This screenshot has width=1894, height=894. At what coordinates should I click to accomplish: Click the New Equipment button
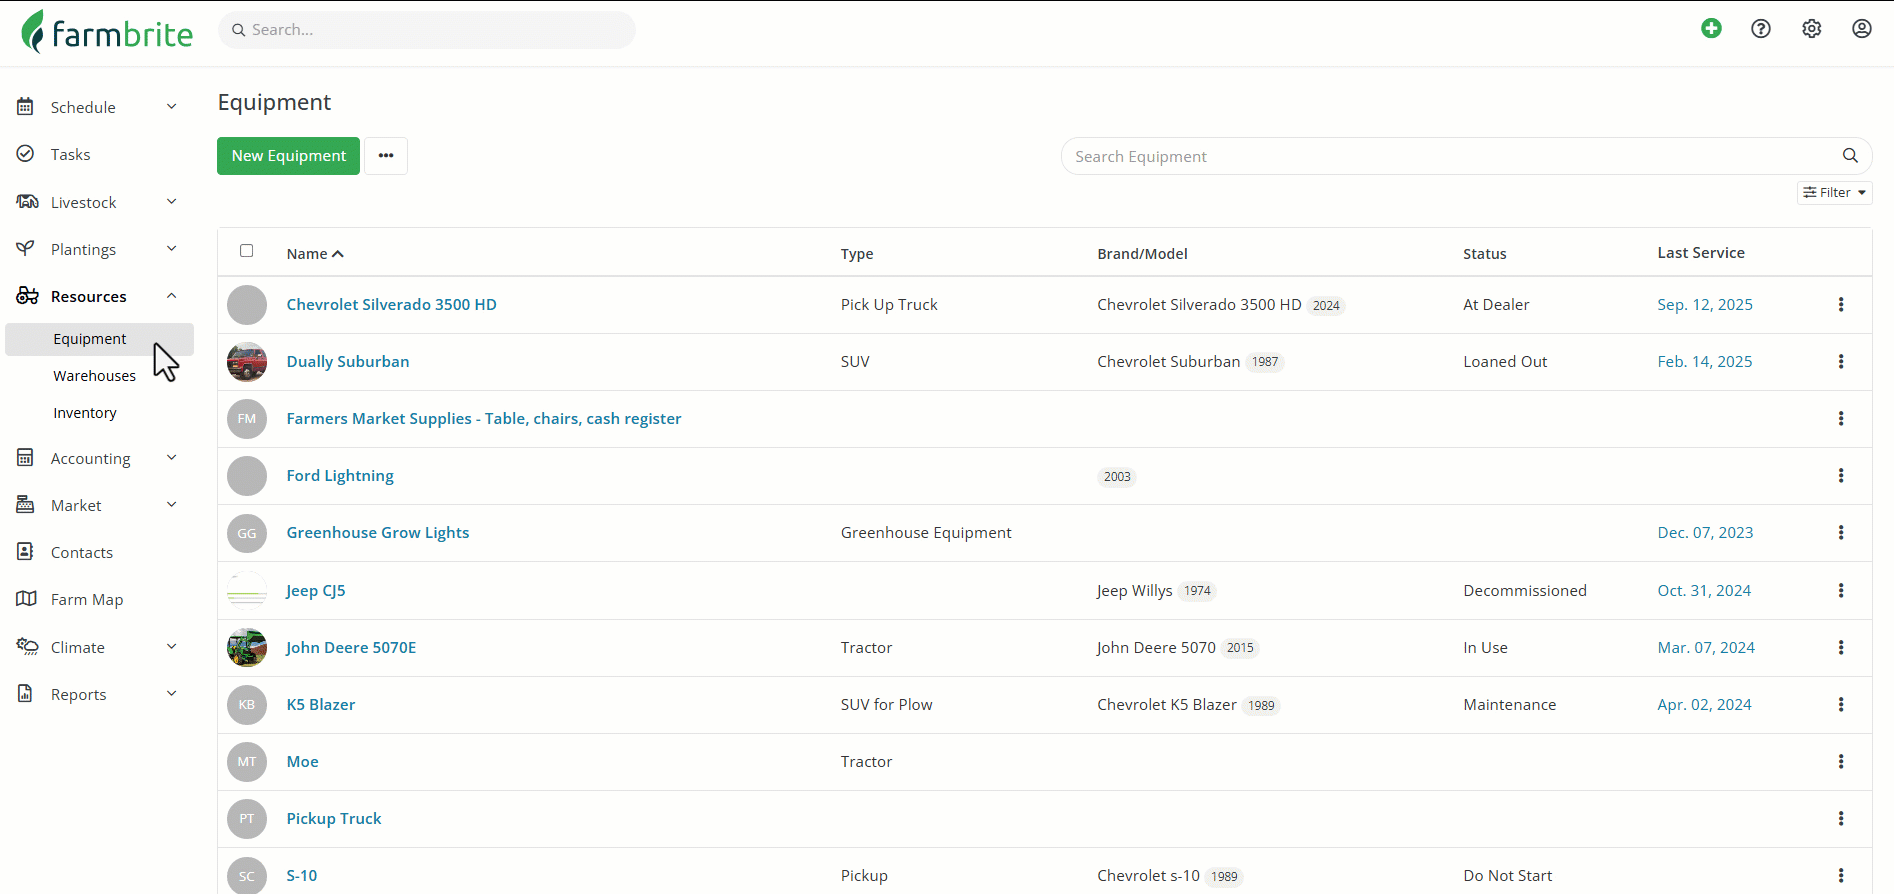[x=288, y=156]
